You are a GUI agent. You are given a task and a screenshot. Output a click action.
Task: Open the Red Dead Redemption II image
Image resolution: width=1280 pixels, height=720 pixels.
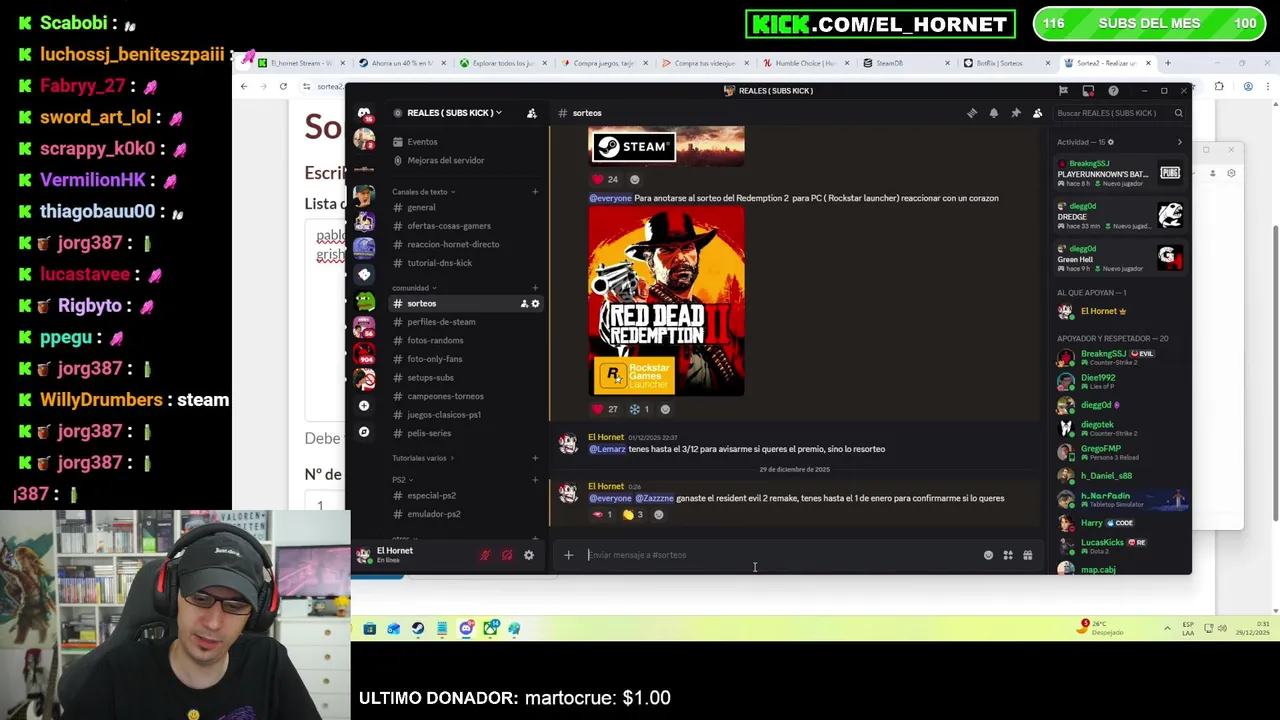(666, 301)
